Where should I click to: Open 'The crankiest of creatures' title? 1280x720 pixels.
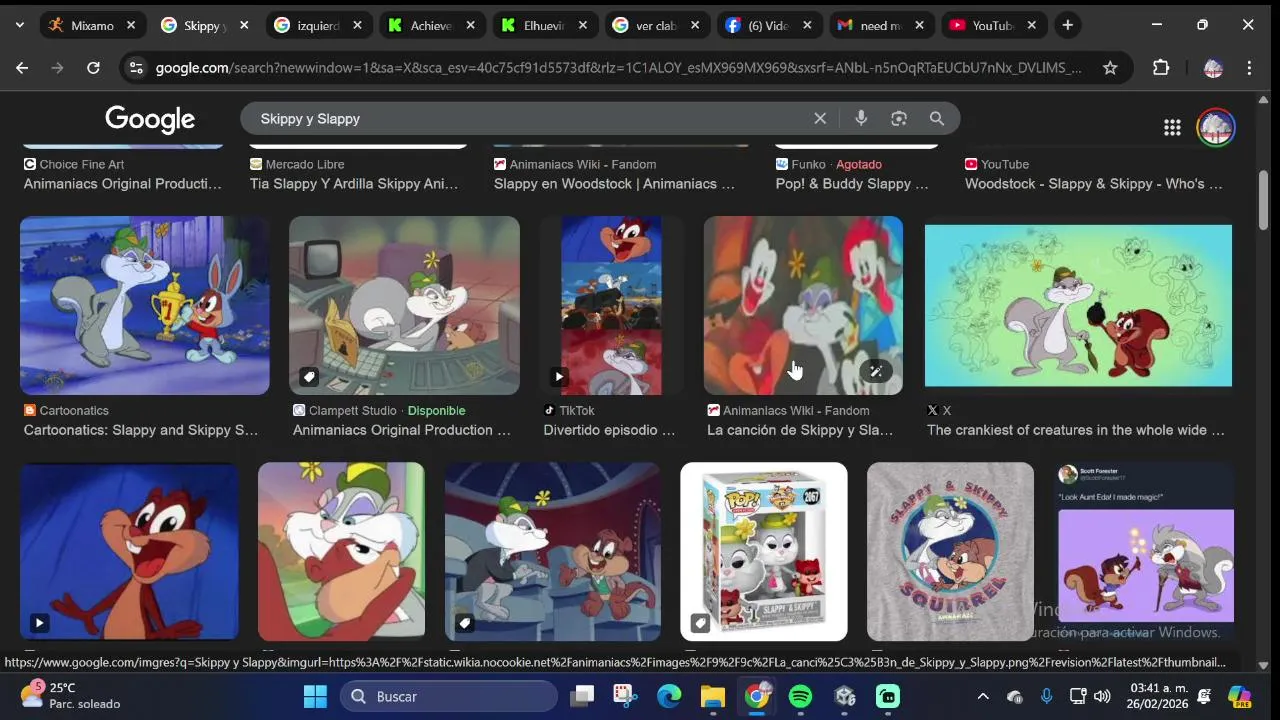click(x=1076, y=430)
